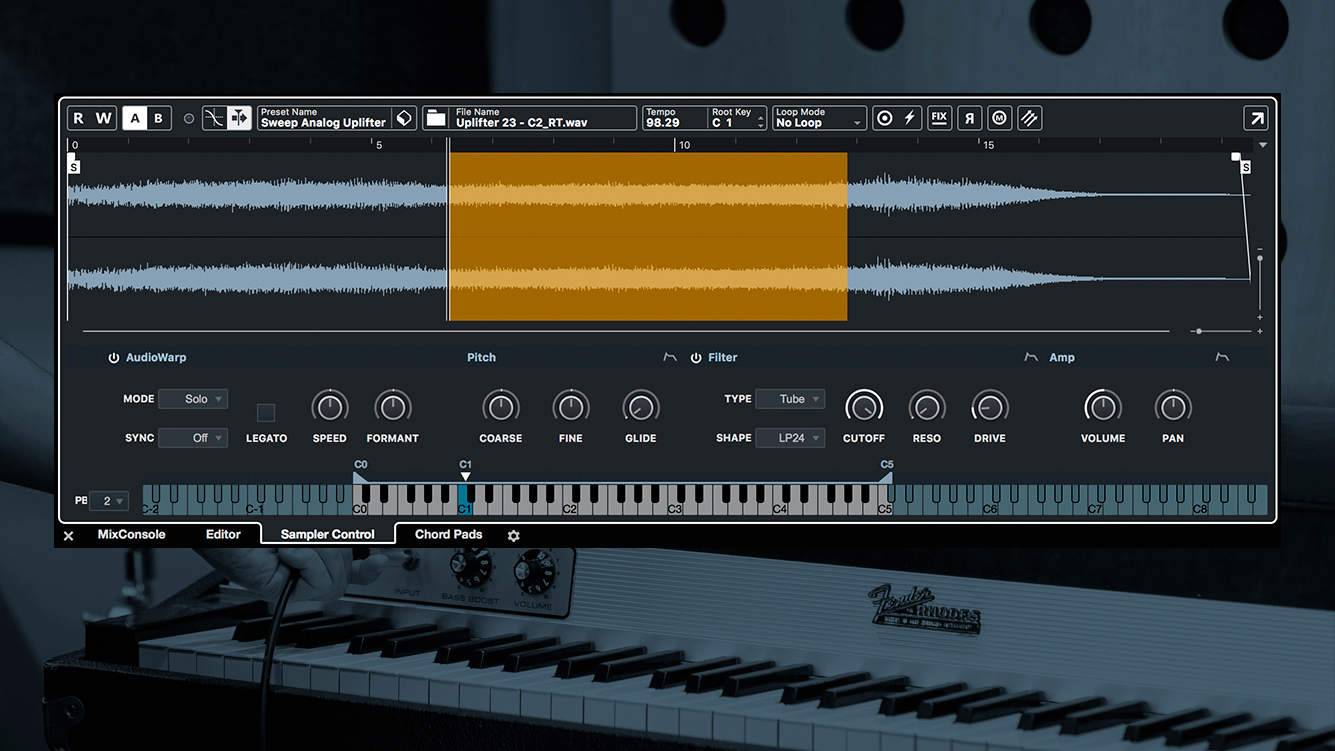Click the FORMANT knob
Image resolution: width=1335 pixels, height=751 pixels.
[x=393, y=407]
